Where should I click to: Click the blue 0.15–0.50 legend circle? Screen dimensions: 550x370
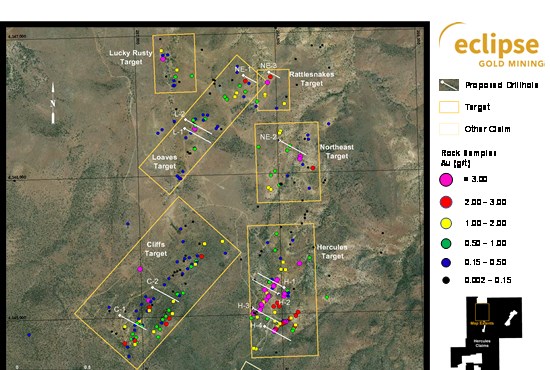[446, 262]
